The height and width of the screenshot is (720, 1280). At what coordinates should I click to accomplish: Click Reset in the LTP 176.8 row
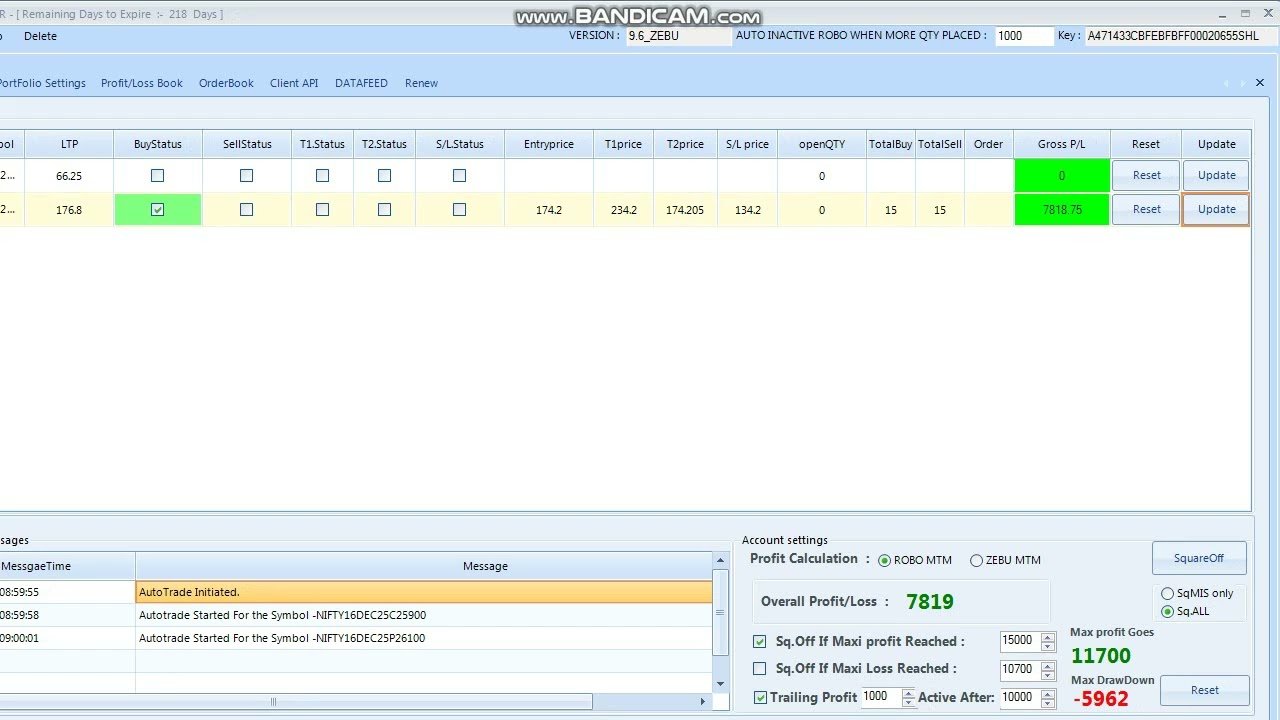tap(1146, 209)
